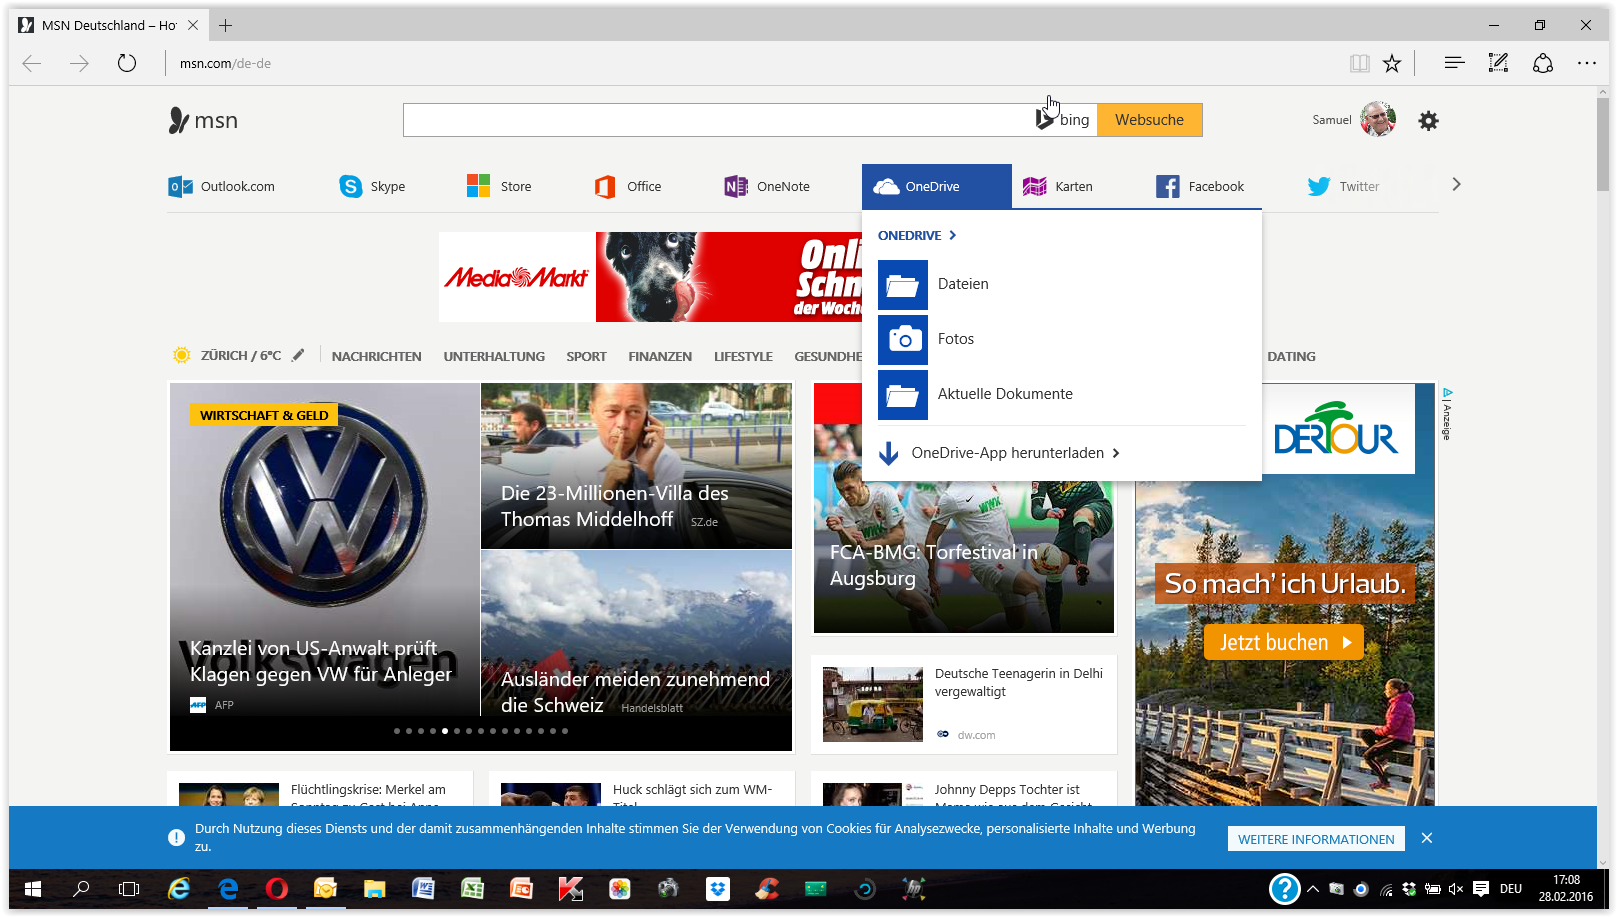The image size is (1617, 917).
Task: Open the Dateien folder in OneDrive menu
Action: [x=933, y=284]
